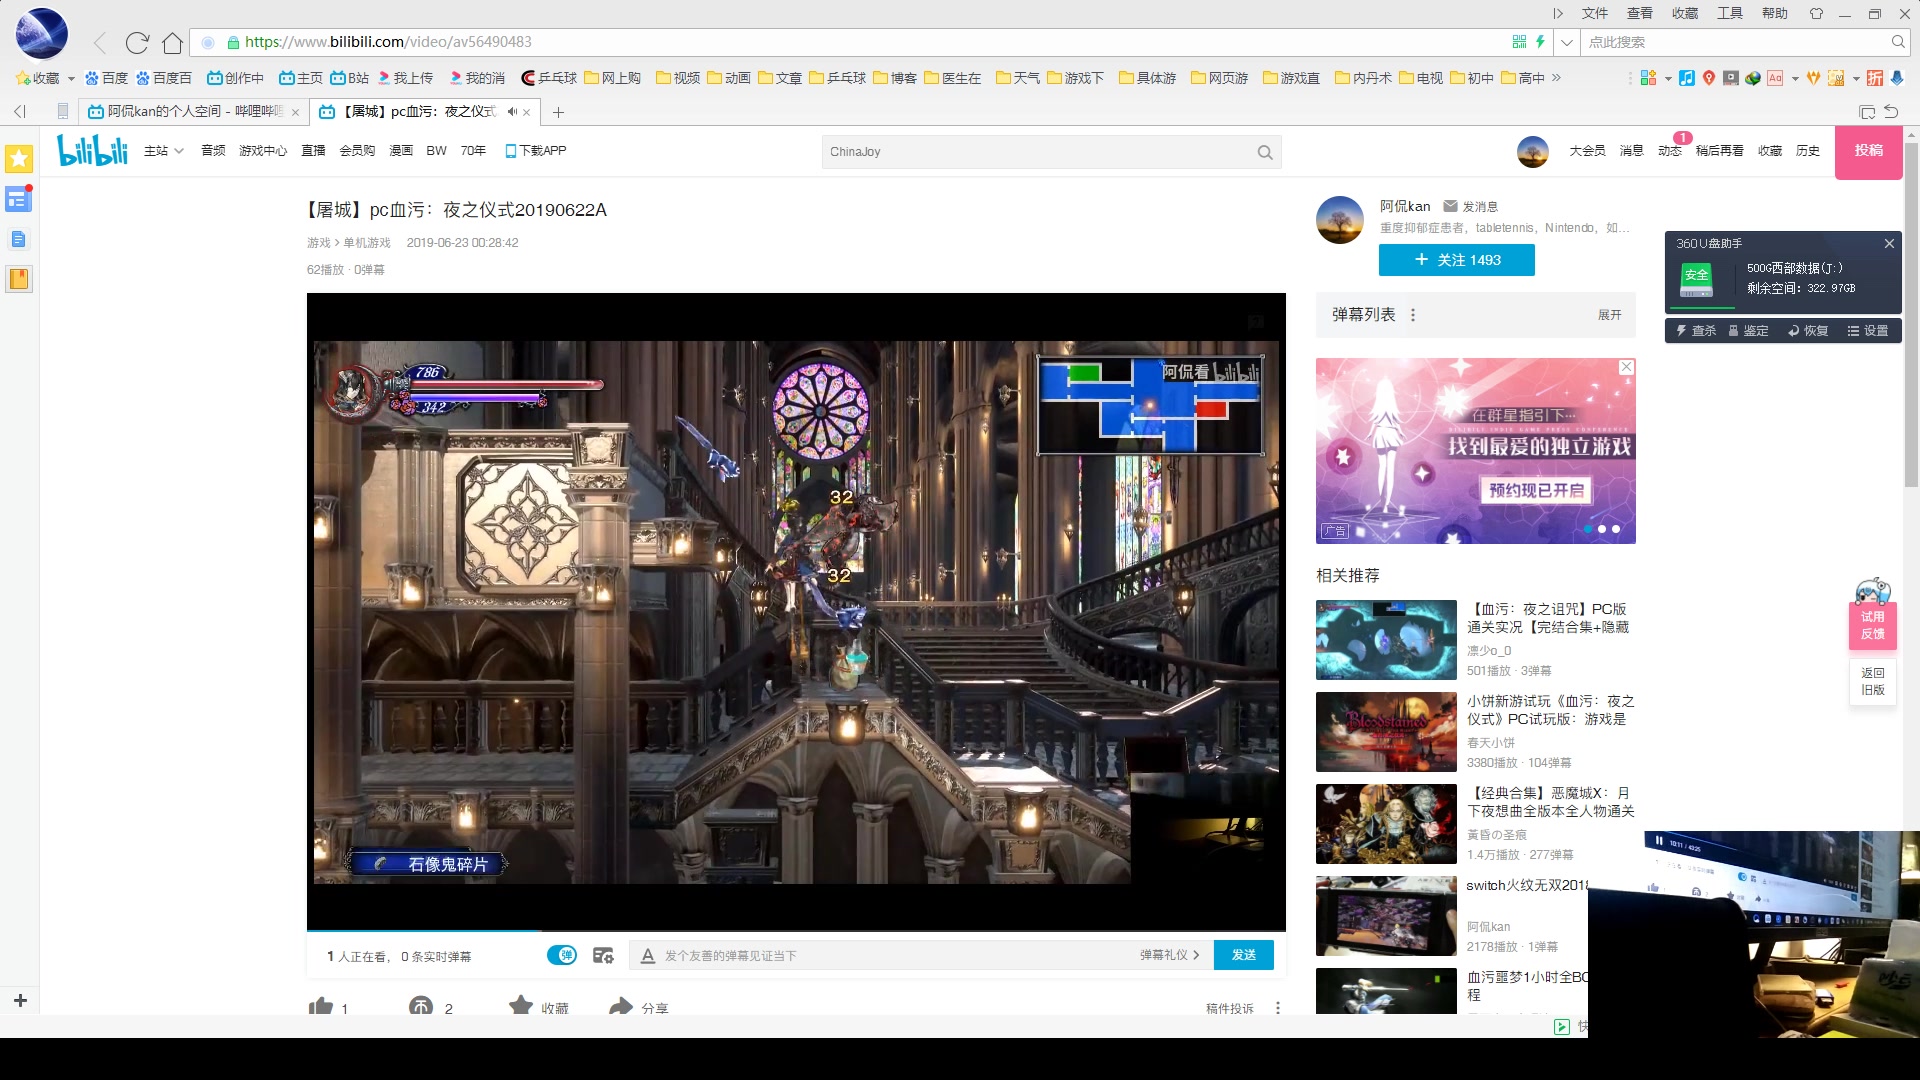Reload the page with refresh icon

(x=137, y=42)
